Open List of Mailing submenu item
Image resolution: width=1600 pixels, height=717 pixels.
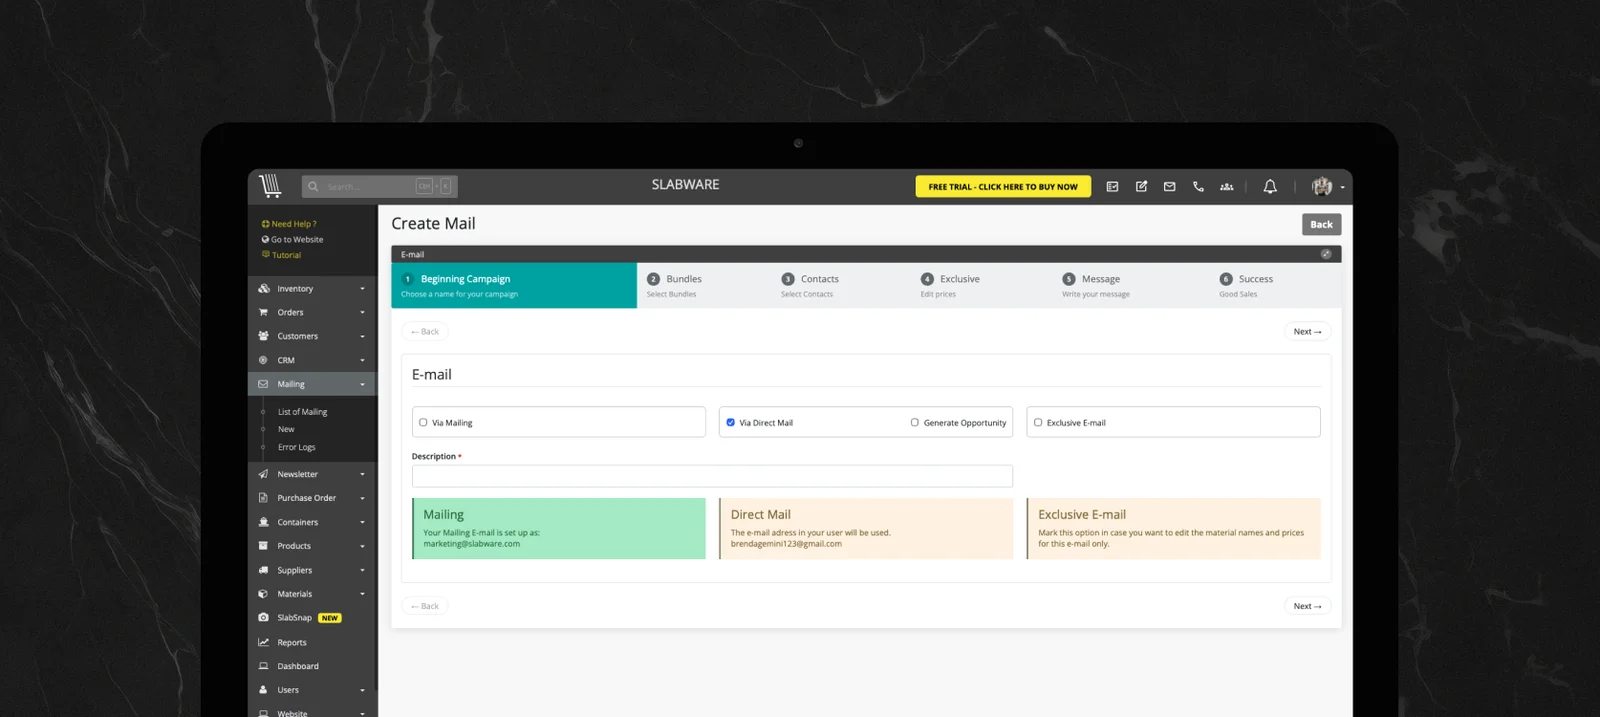(302, 412)
